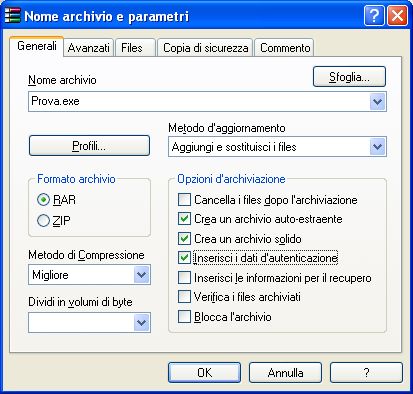
Task: Click the Sfoglia... button
Action: pos(349,77)
